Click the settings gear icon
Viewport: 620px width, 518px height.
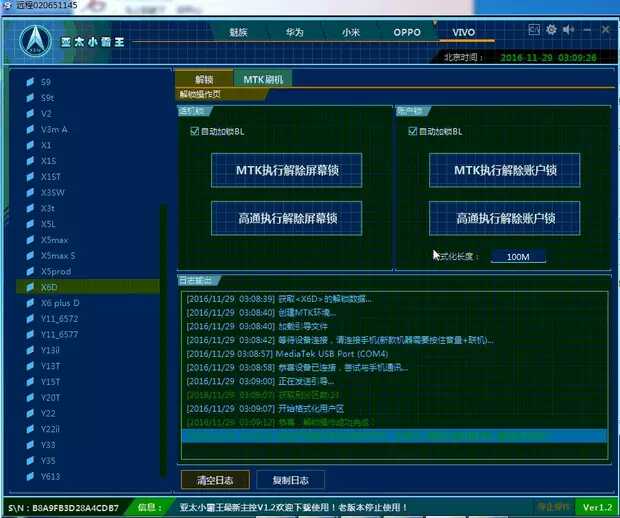(551, 30)
